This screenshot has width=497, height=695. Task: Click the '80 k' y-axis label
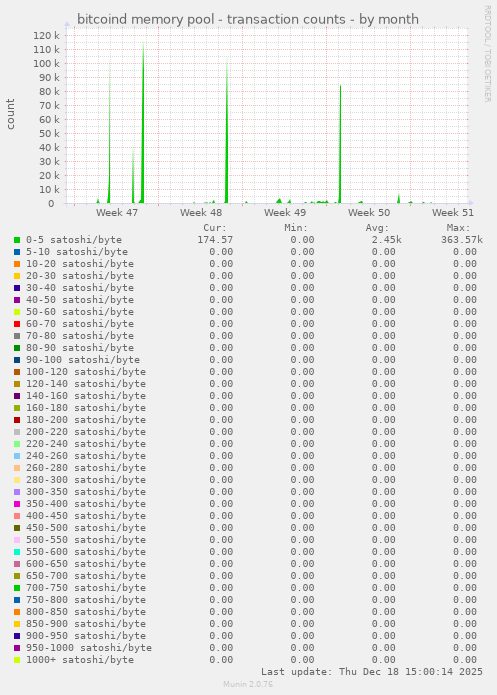pyautogui.click(x=49, y=92)
